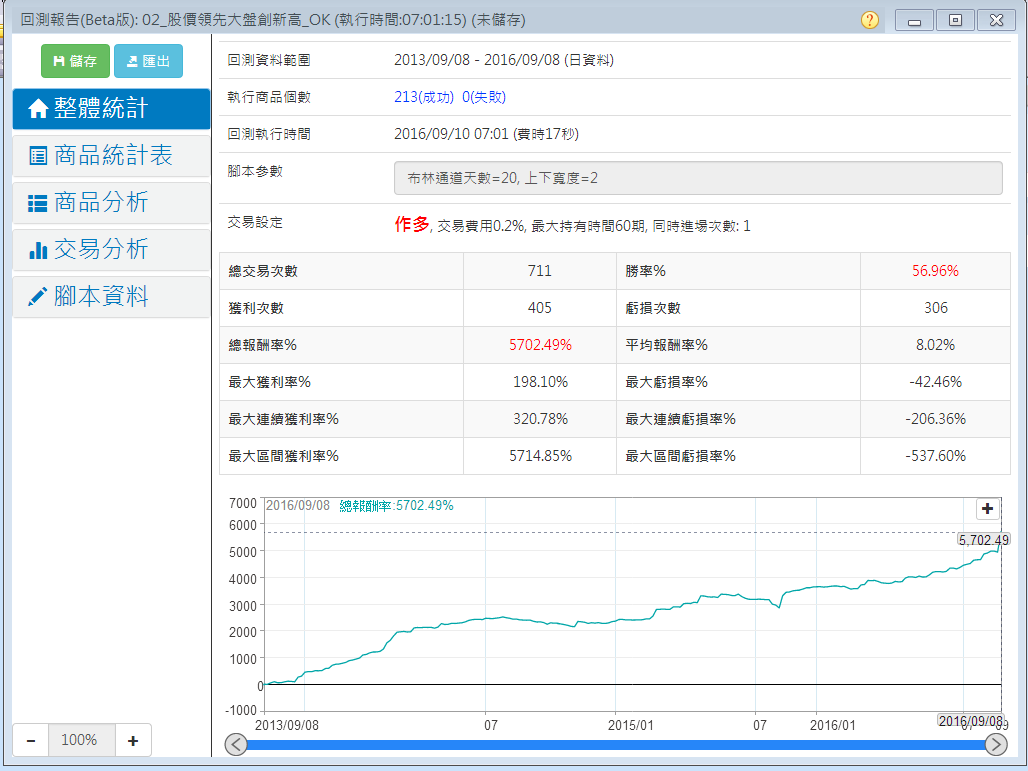Click the right arrow of timeline scrollbar
1028x771 pixels.
tap(996, 744)
